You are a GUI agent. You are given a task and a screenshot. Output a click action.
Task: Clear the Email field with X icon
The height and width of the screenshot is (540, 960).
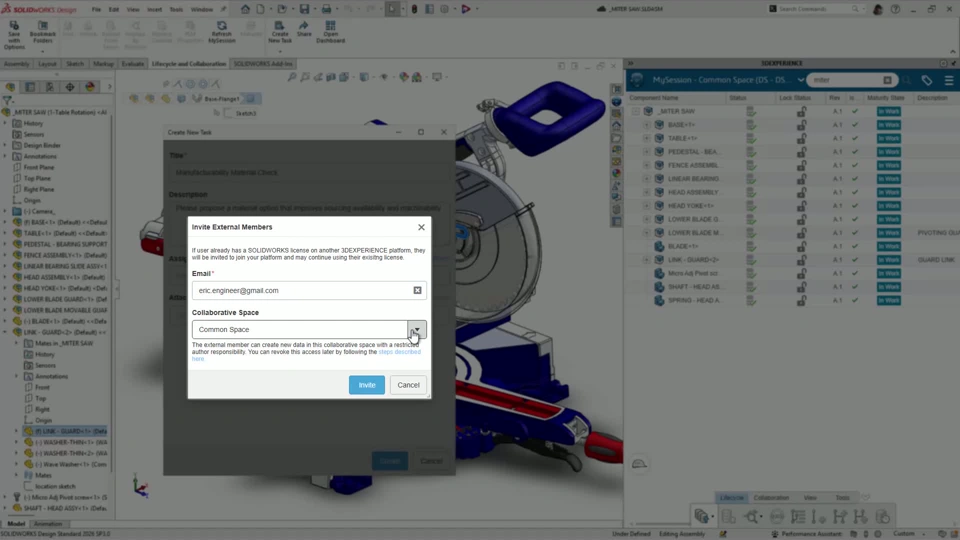coord(418,290)
